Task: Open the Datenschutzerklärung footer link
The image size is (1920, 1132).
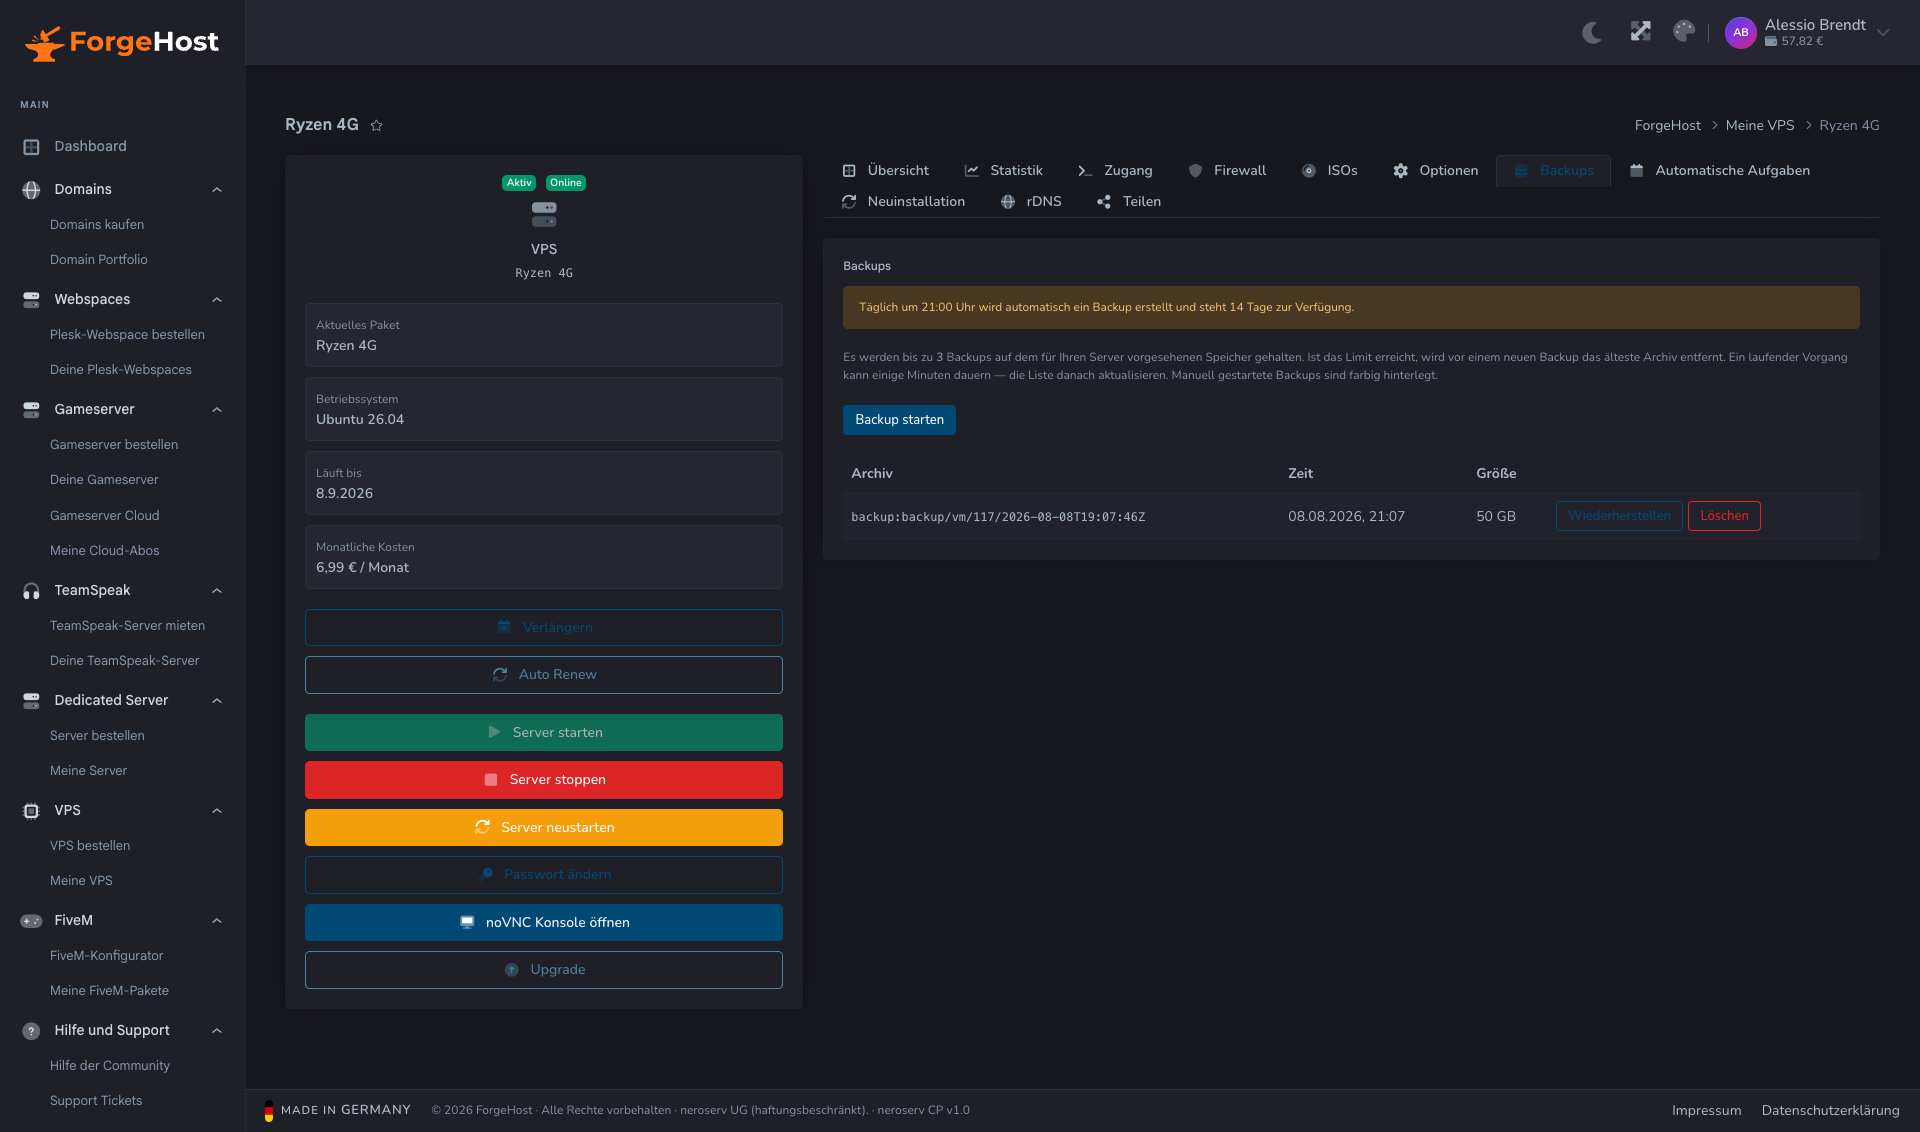Action: pyautogui.click(x=1830, y=1111)
